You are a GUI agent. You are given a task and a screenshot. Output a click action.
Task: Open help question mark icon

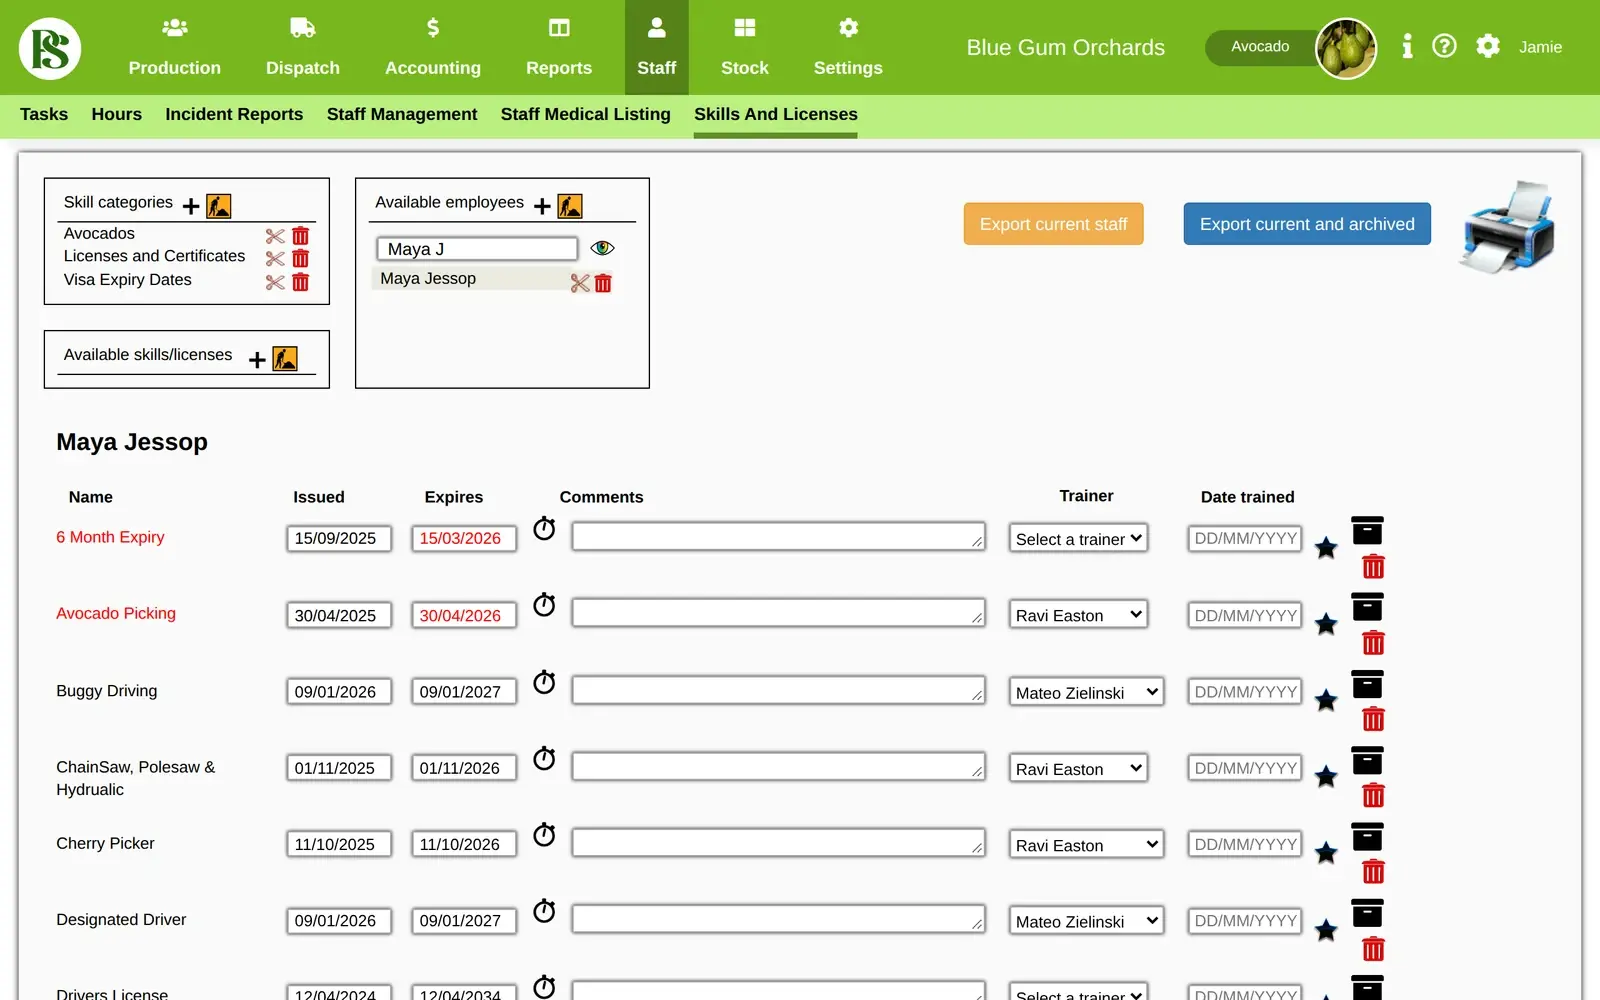coord(1444,46)
